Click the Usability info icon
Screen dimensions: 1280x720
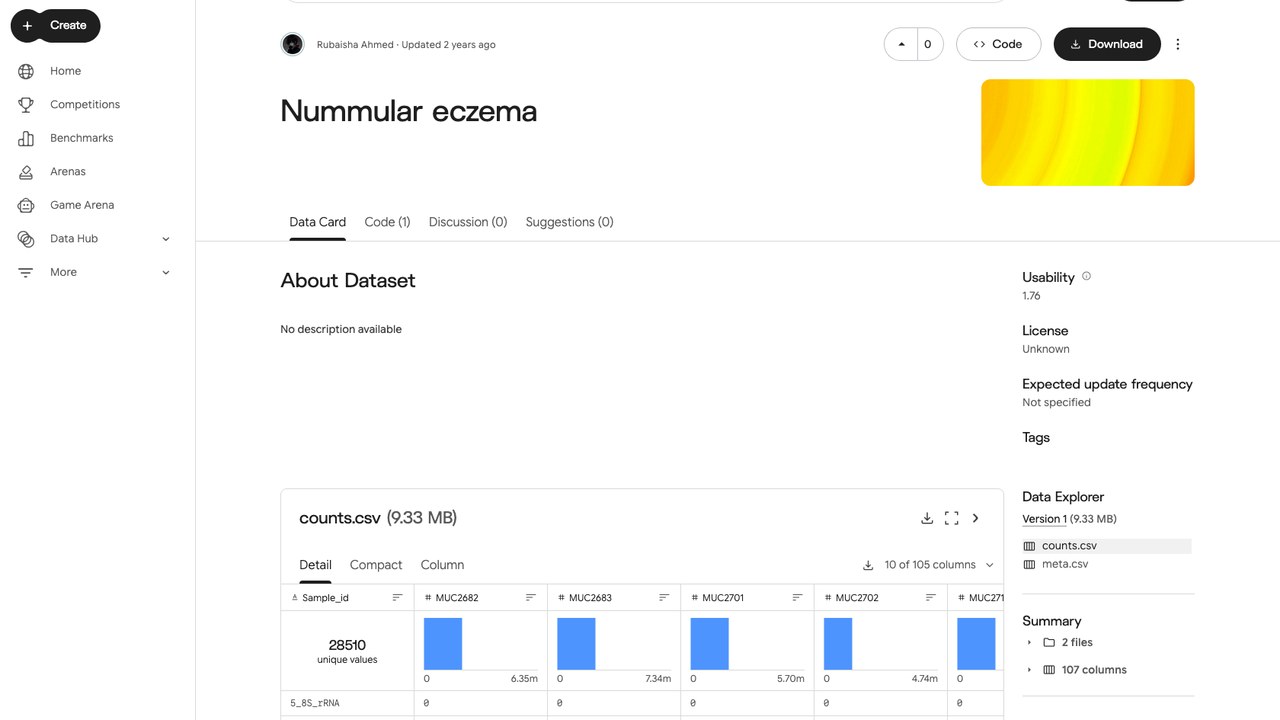pyautogui.click(x=1087, y=276)
